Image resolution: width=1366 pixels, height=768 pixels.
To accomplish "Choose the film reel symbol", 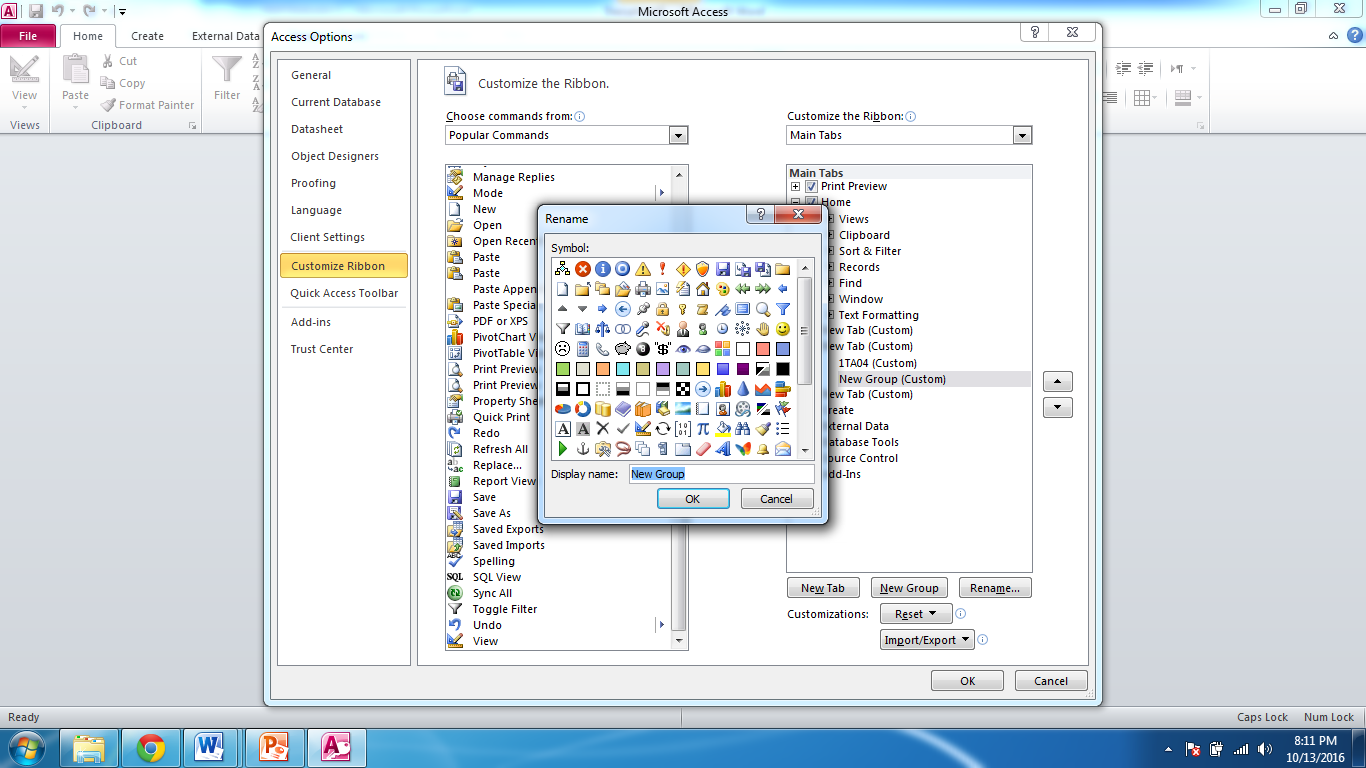I will point(742,409).
